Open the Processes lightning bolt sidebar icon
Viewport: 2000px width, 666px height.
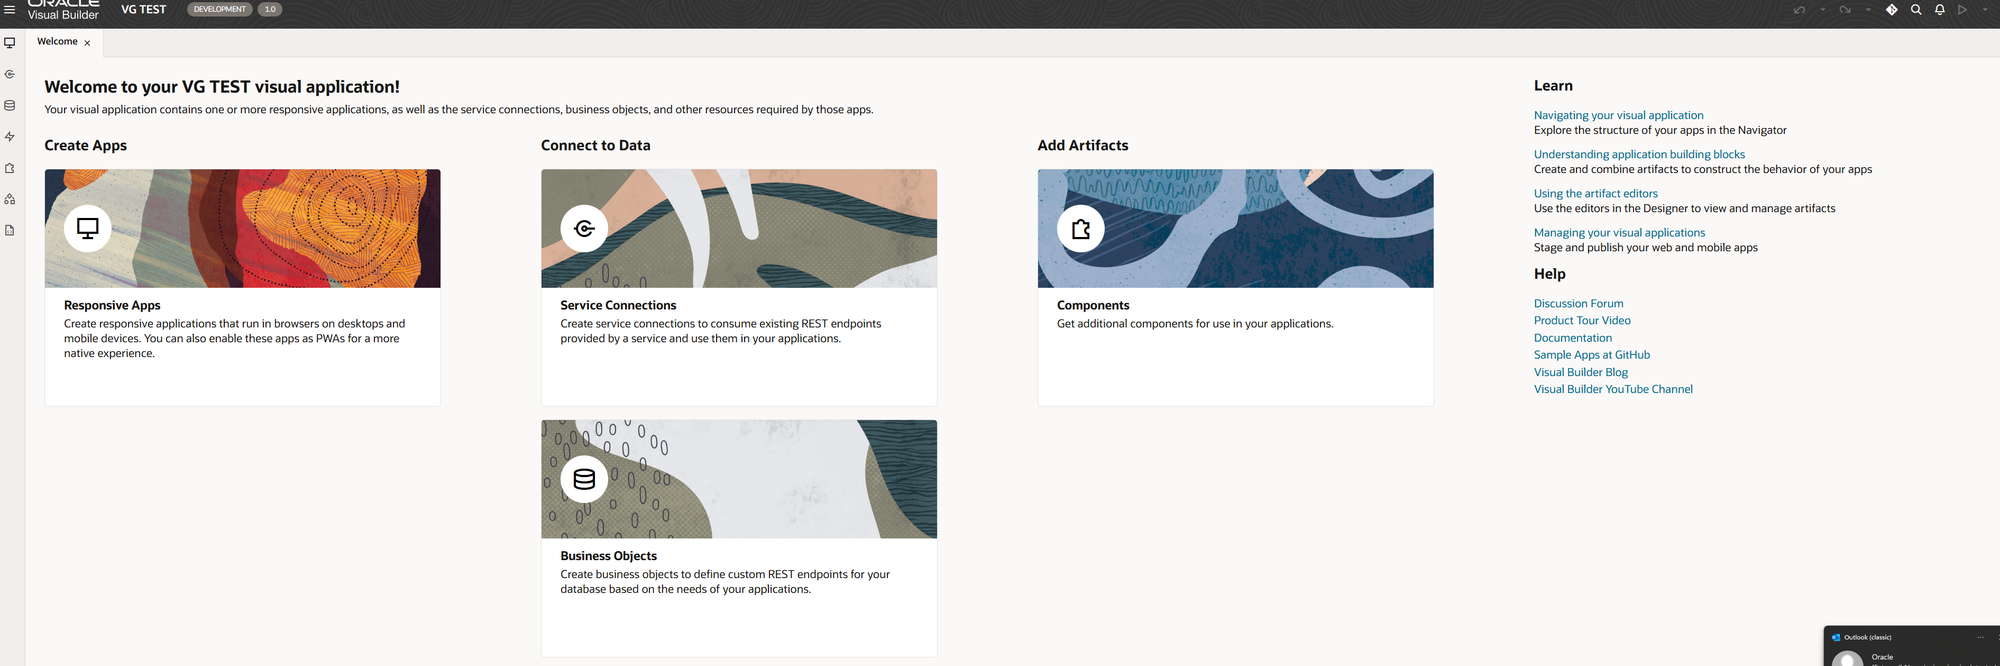(x=10, y=137)
